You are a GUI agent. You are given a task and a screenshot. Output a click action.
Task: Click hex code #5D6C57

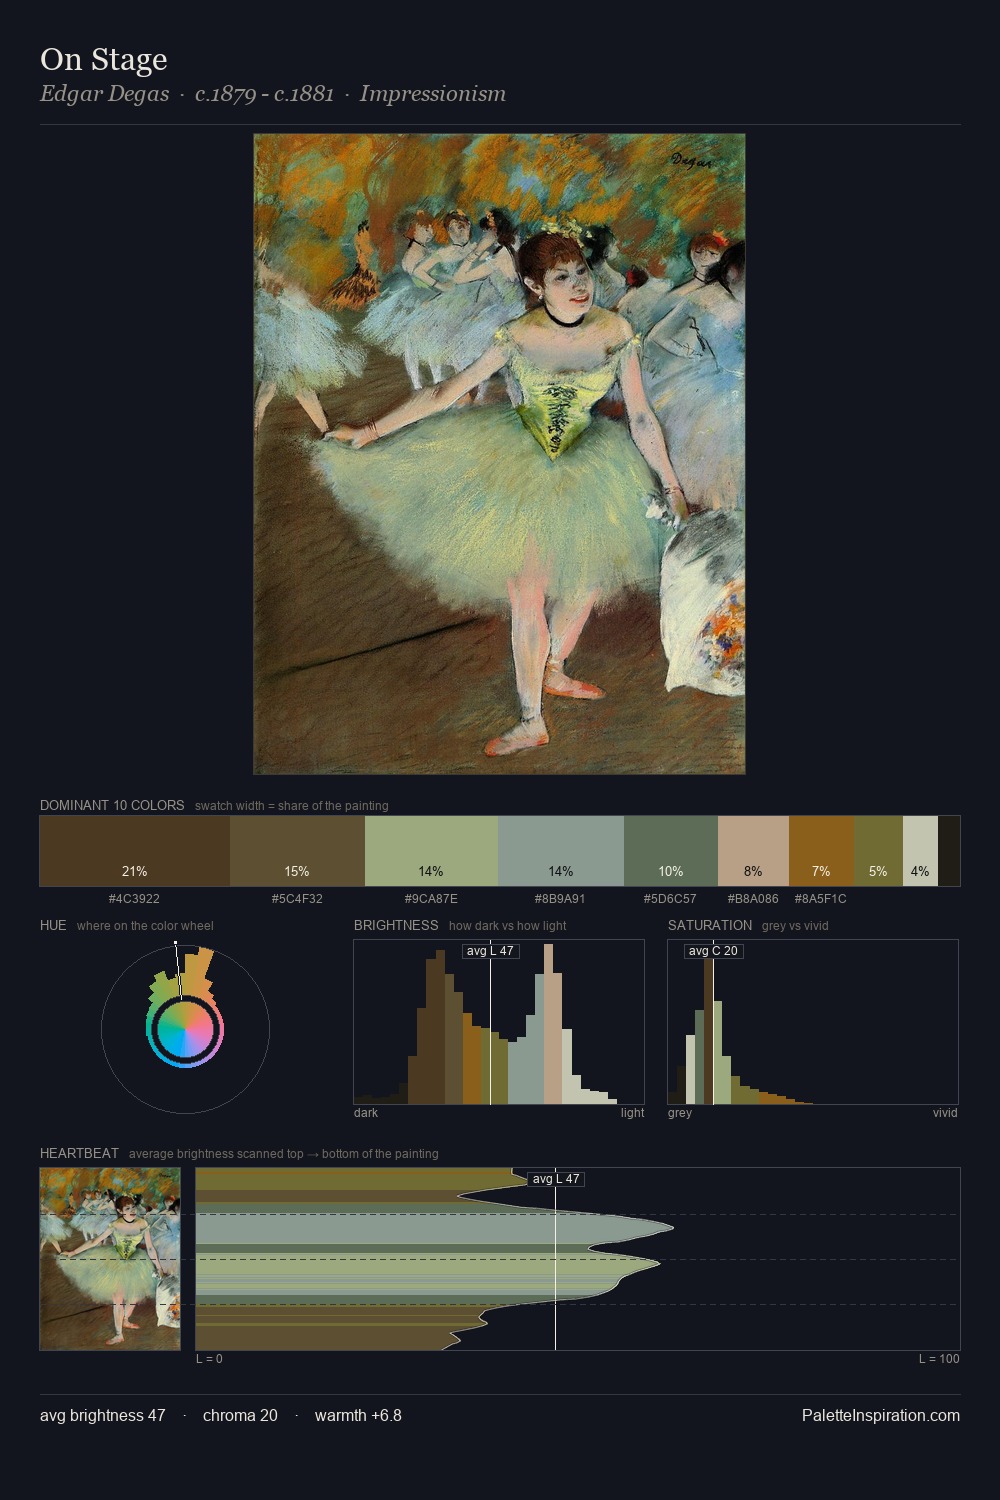(670, 899)
